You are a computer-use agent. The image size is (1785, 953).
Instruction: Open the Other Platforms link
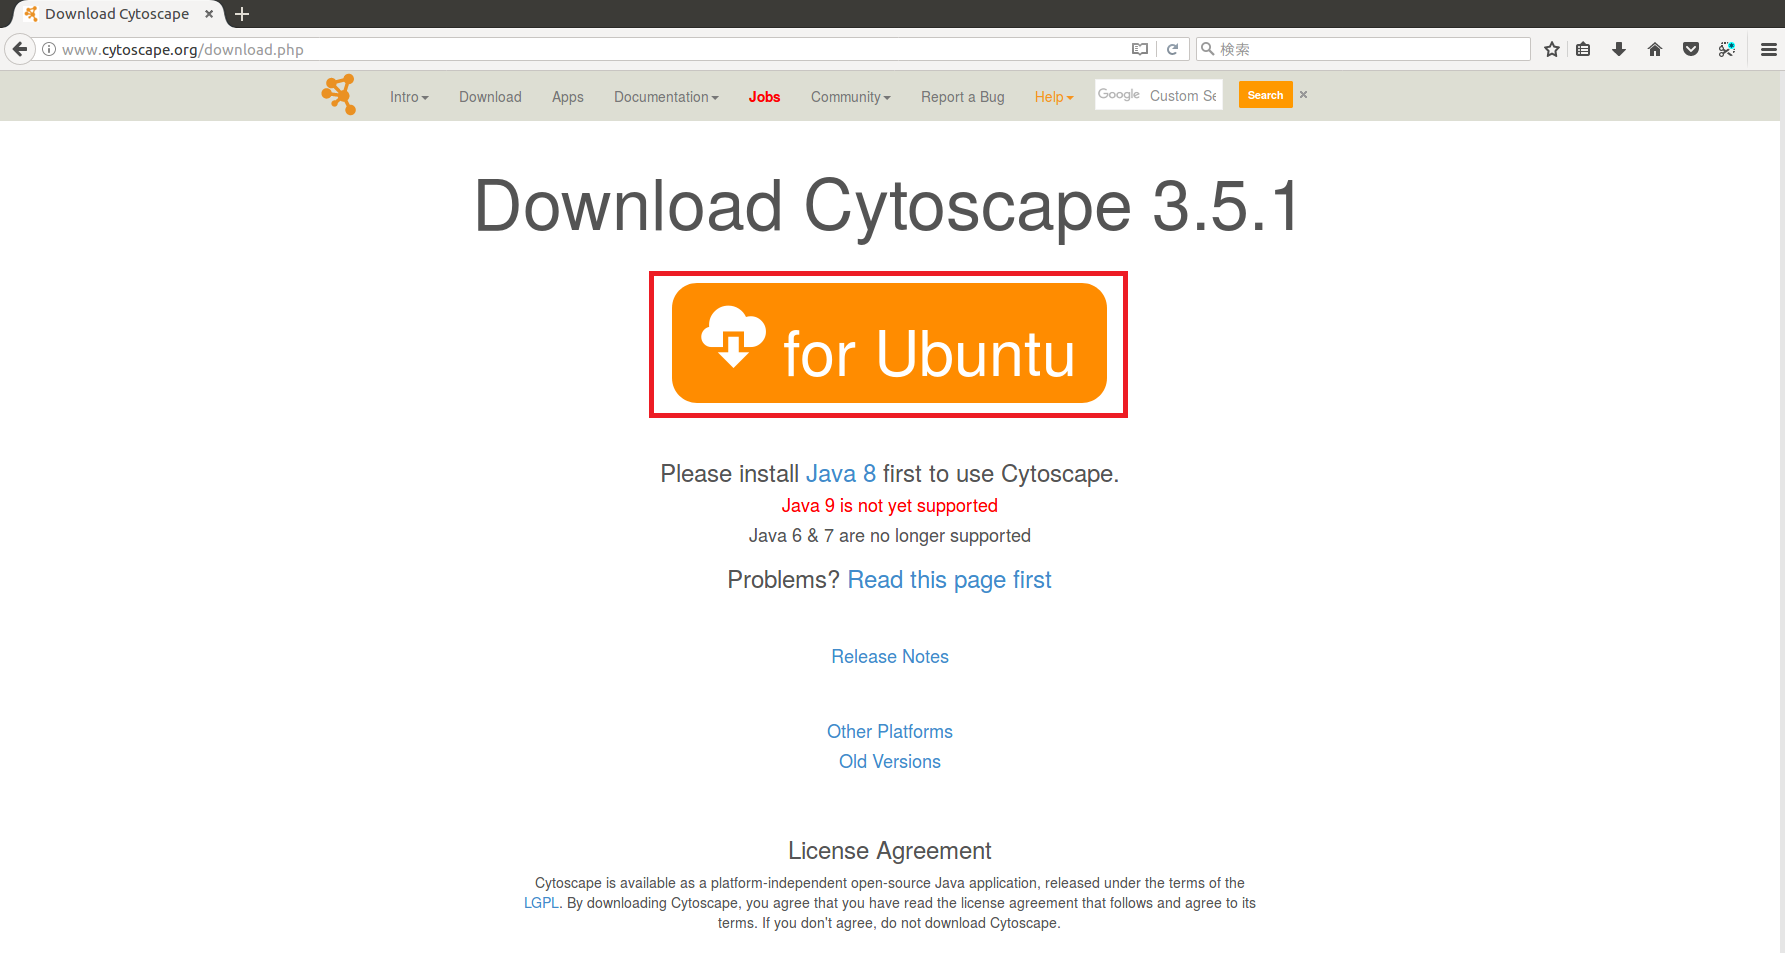click(x=890, y=732)
